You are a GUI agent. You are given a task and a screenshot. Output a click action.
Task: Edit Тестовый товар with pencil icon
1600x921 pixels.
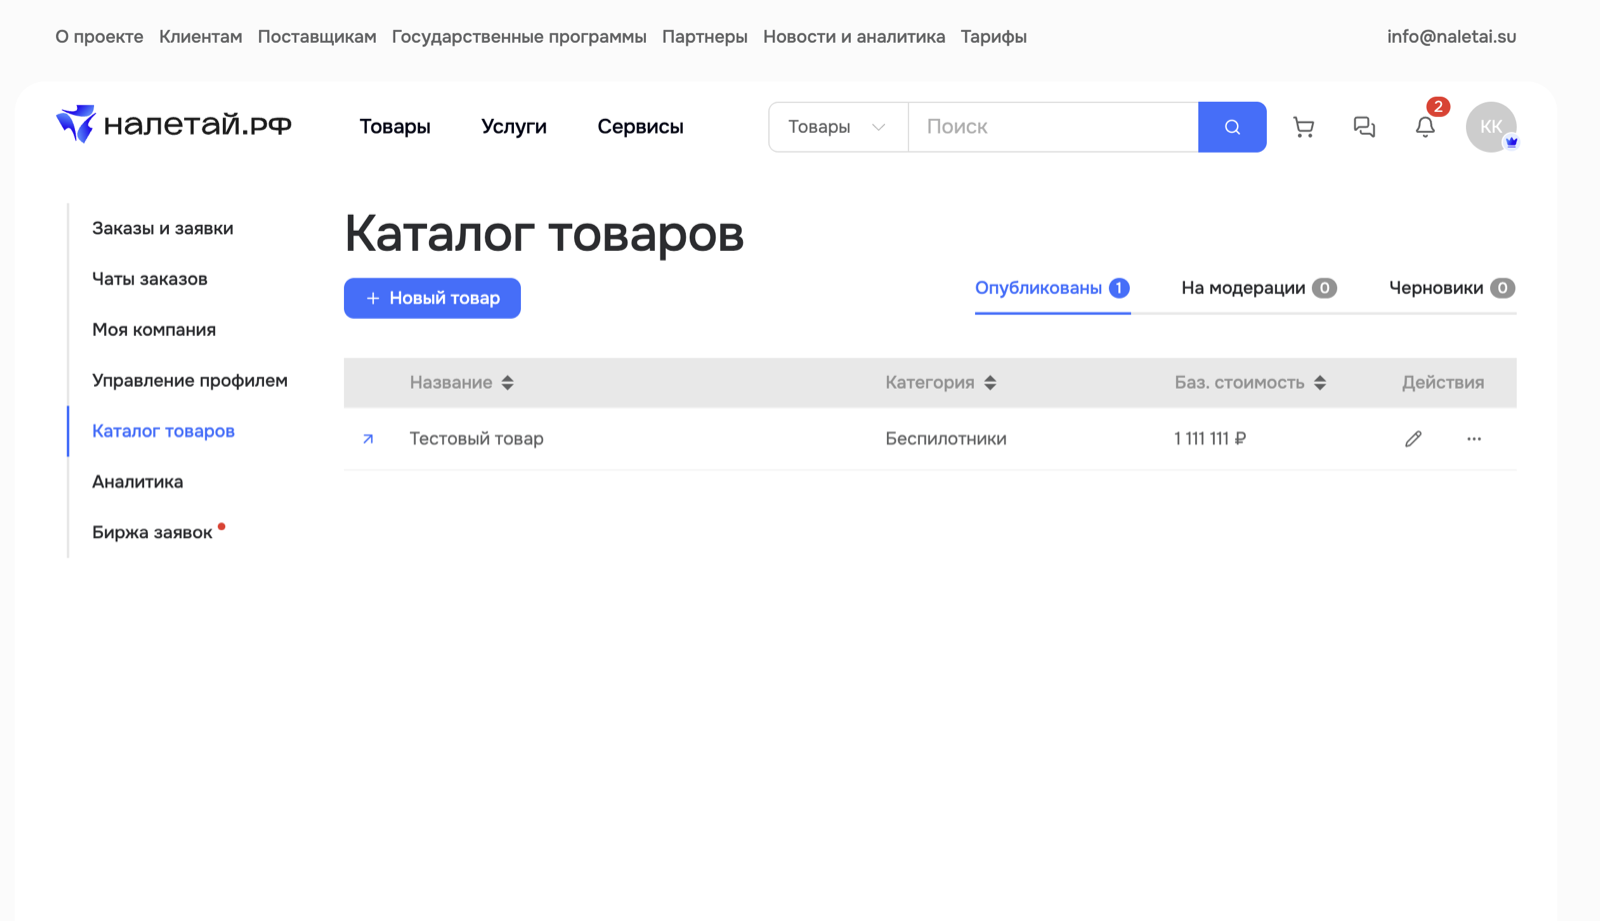[x=1413, y=439]
